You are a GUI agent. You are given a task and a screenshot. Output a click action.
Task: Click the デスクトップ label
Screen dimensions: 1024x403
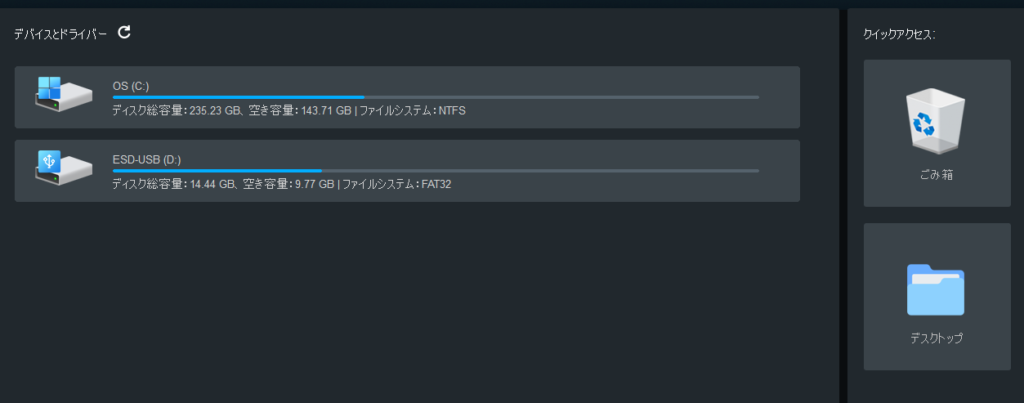click(x=936, y=338)
